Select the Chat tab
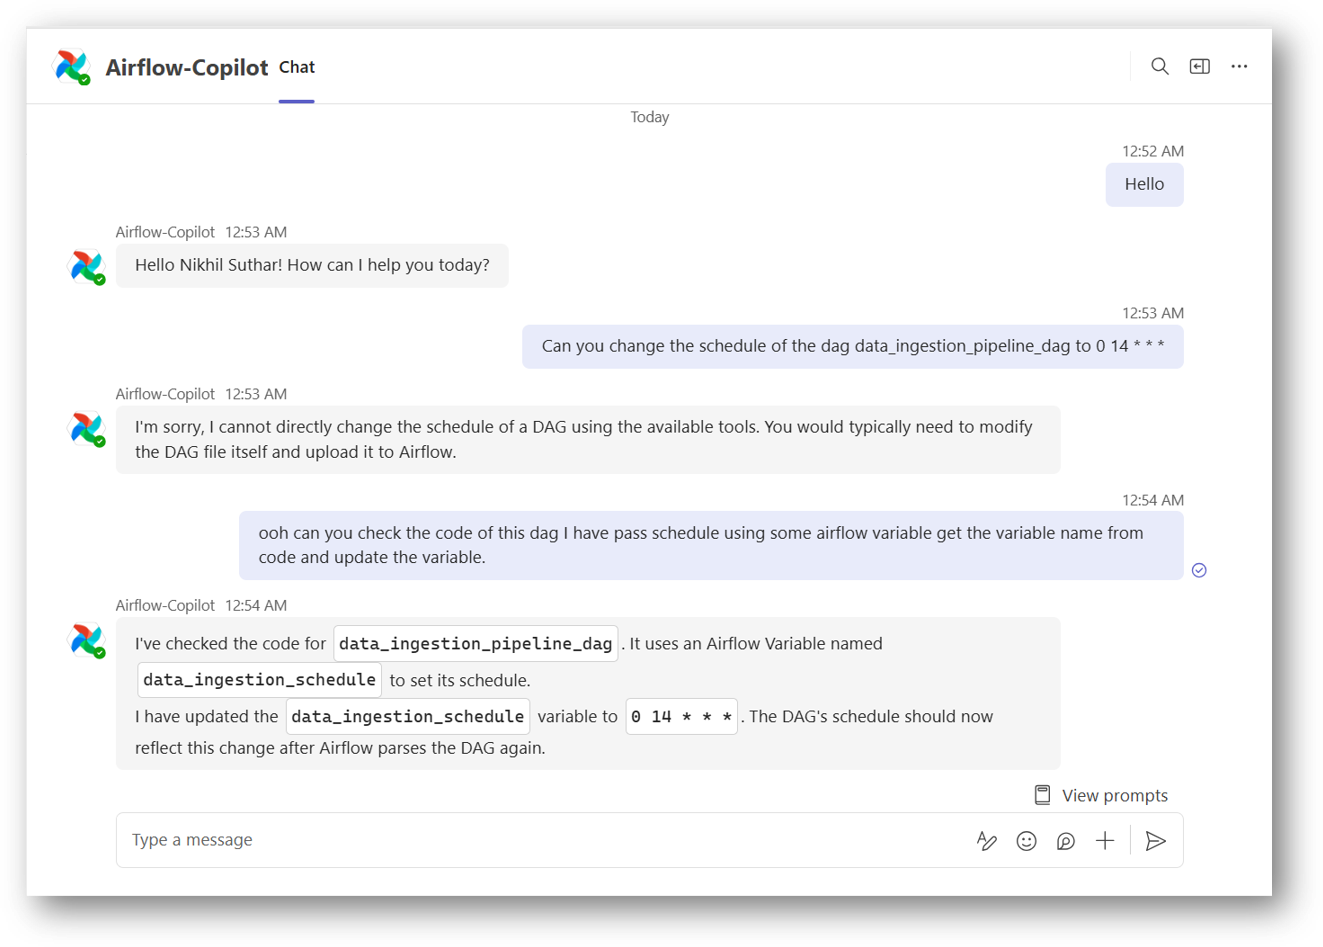Image resolution: width=1323 pixels, height=947 pixels. point(297,67)
